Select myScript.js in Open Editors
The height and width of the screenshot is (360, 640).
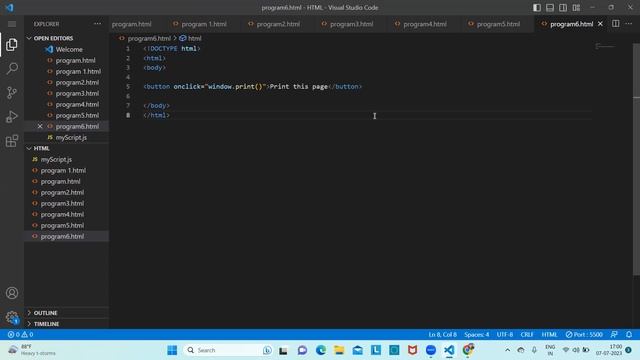click(x=66, y=137)
